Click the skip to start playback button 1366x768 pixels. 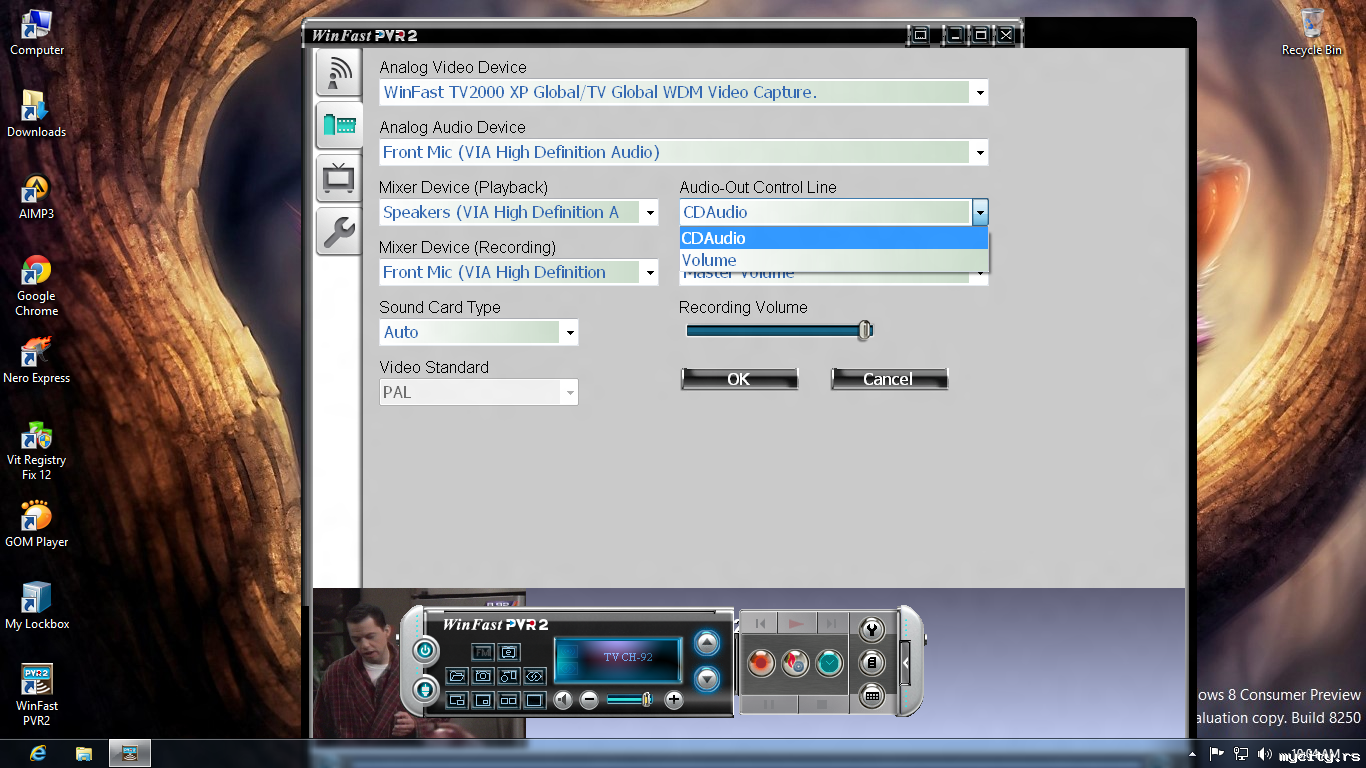point(760,624)
